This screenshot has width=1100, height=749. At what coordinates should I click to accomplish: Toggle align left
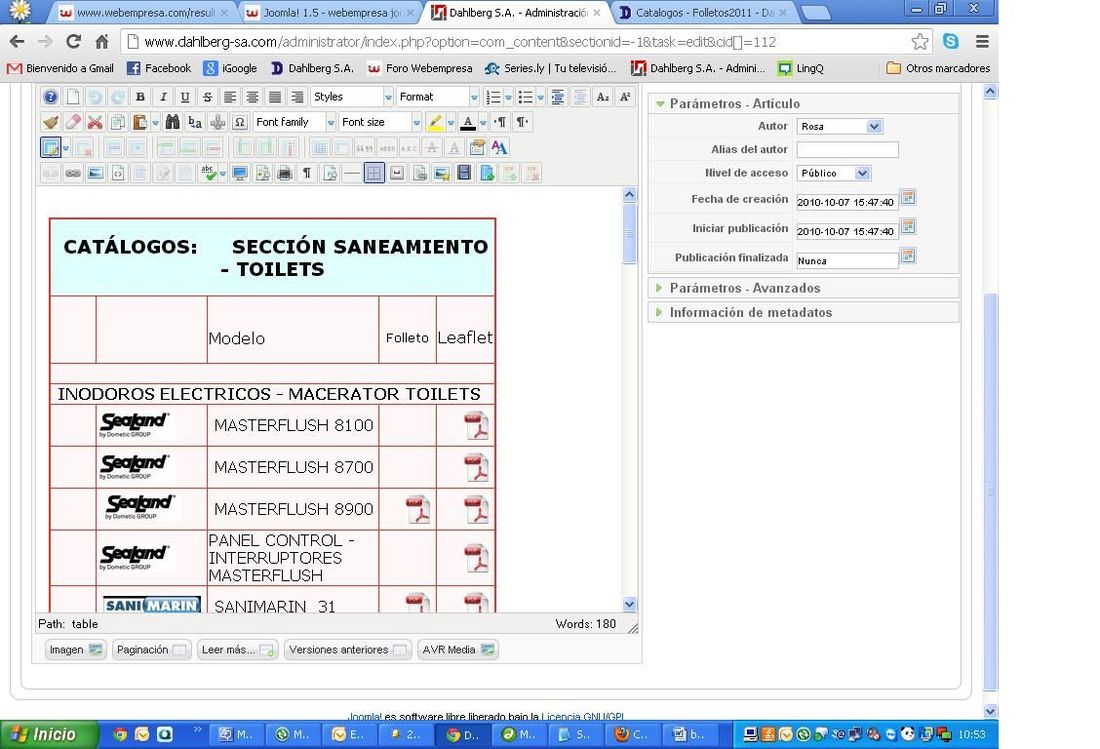coord(230,97)
